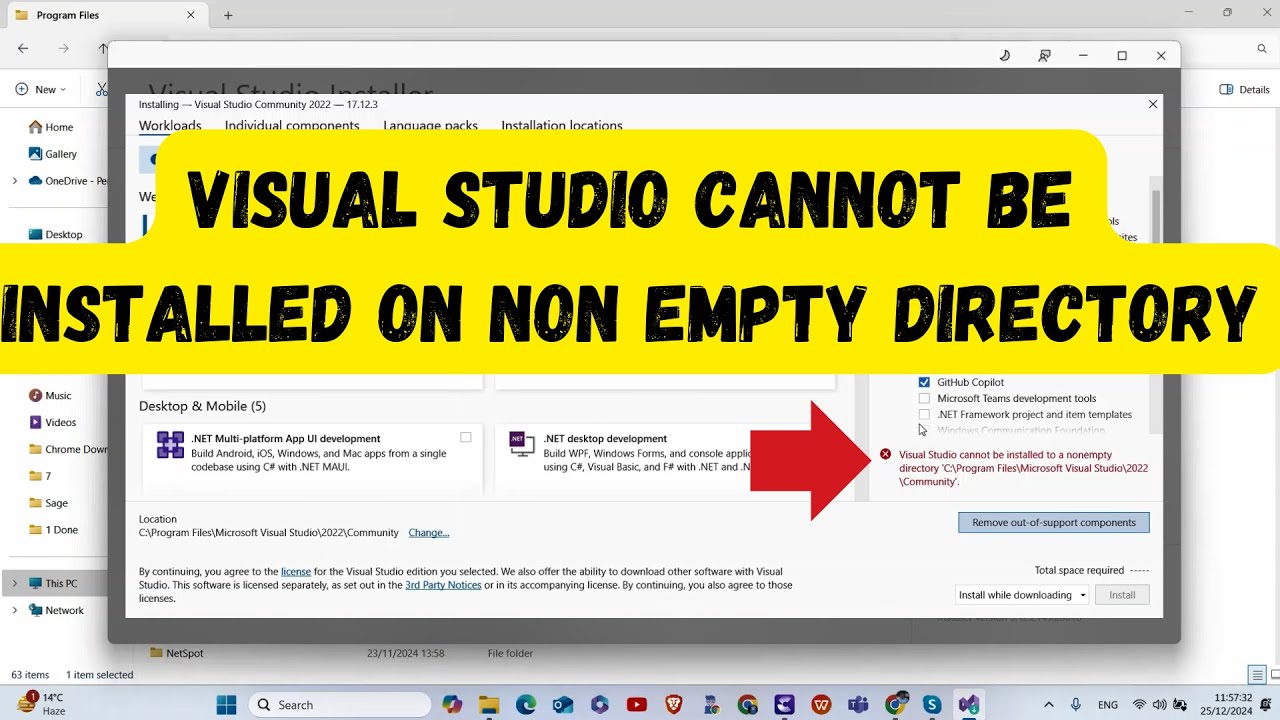Open 3rd Party Notices link

click(443, 585)
